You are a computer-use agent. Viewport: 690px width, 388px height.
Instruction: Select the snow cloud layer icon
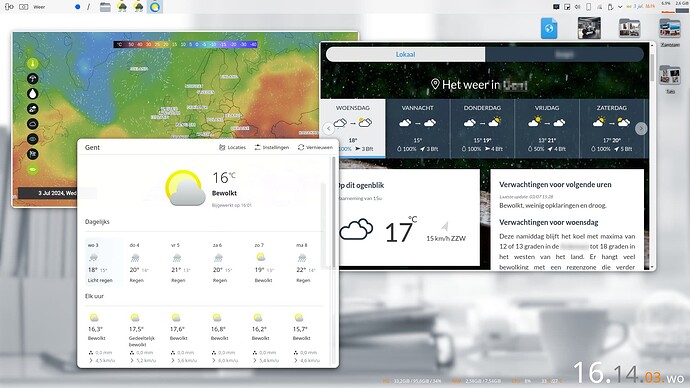tap(33, 109)
